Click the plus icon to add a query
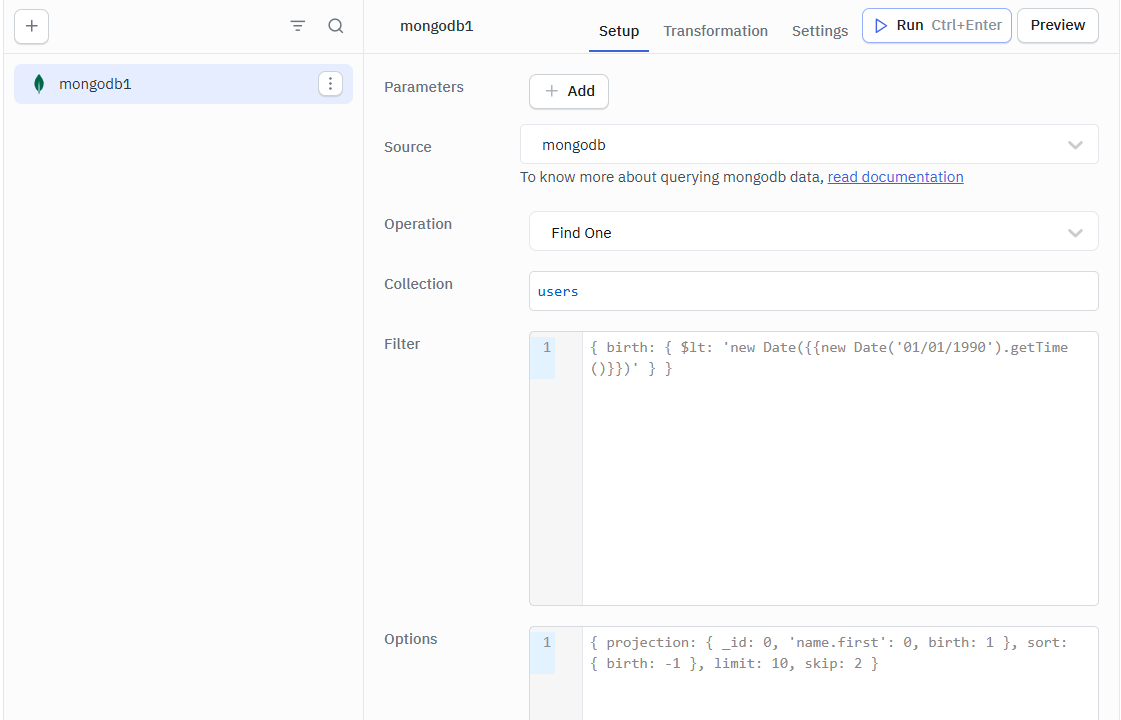Image resolution: width=1121 pixels, height=720 pixels. (31, 26)
